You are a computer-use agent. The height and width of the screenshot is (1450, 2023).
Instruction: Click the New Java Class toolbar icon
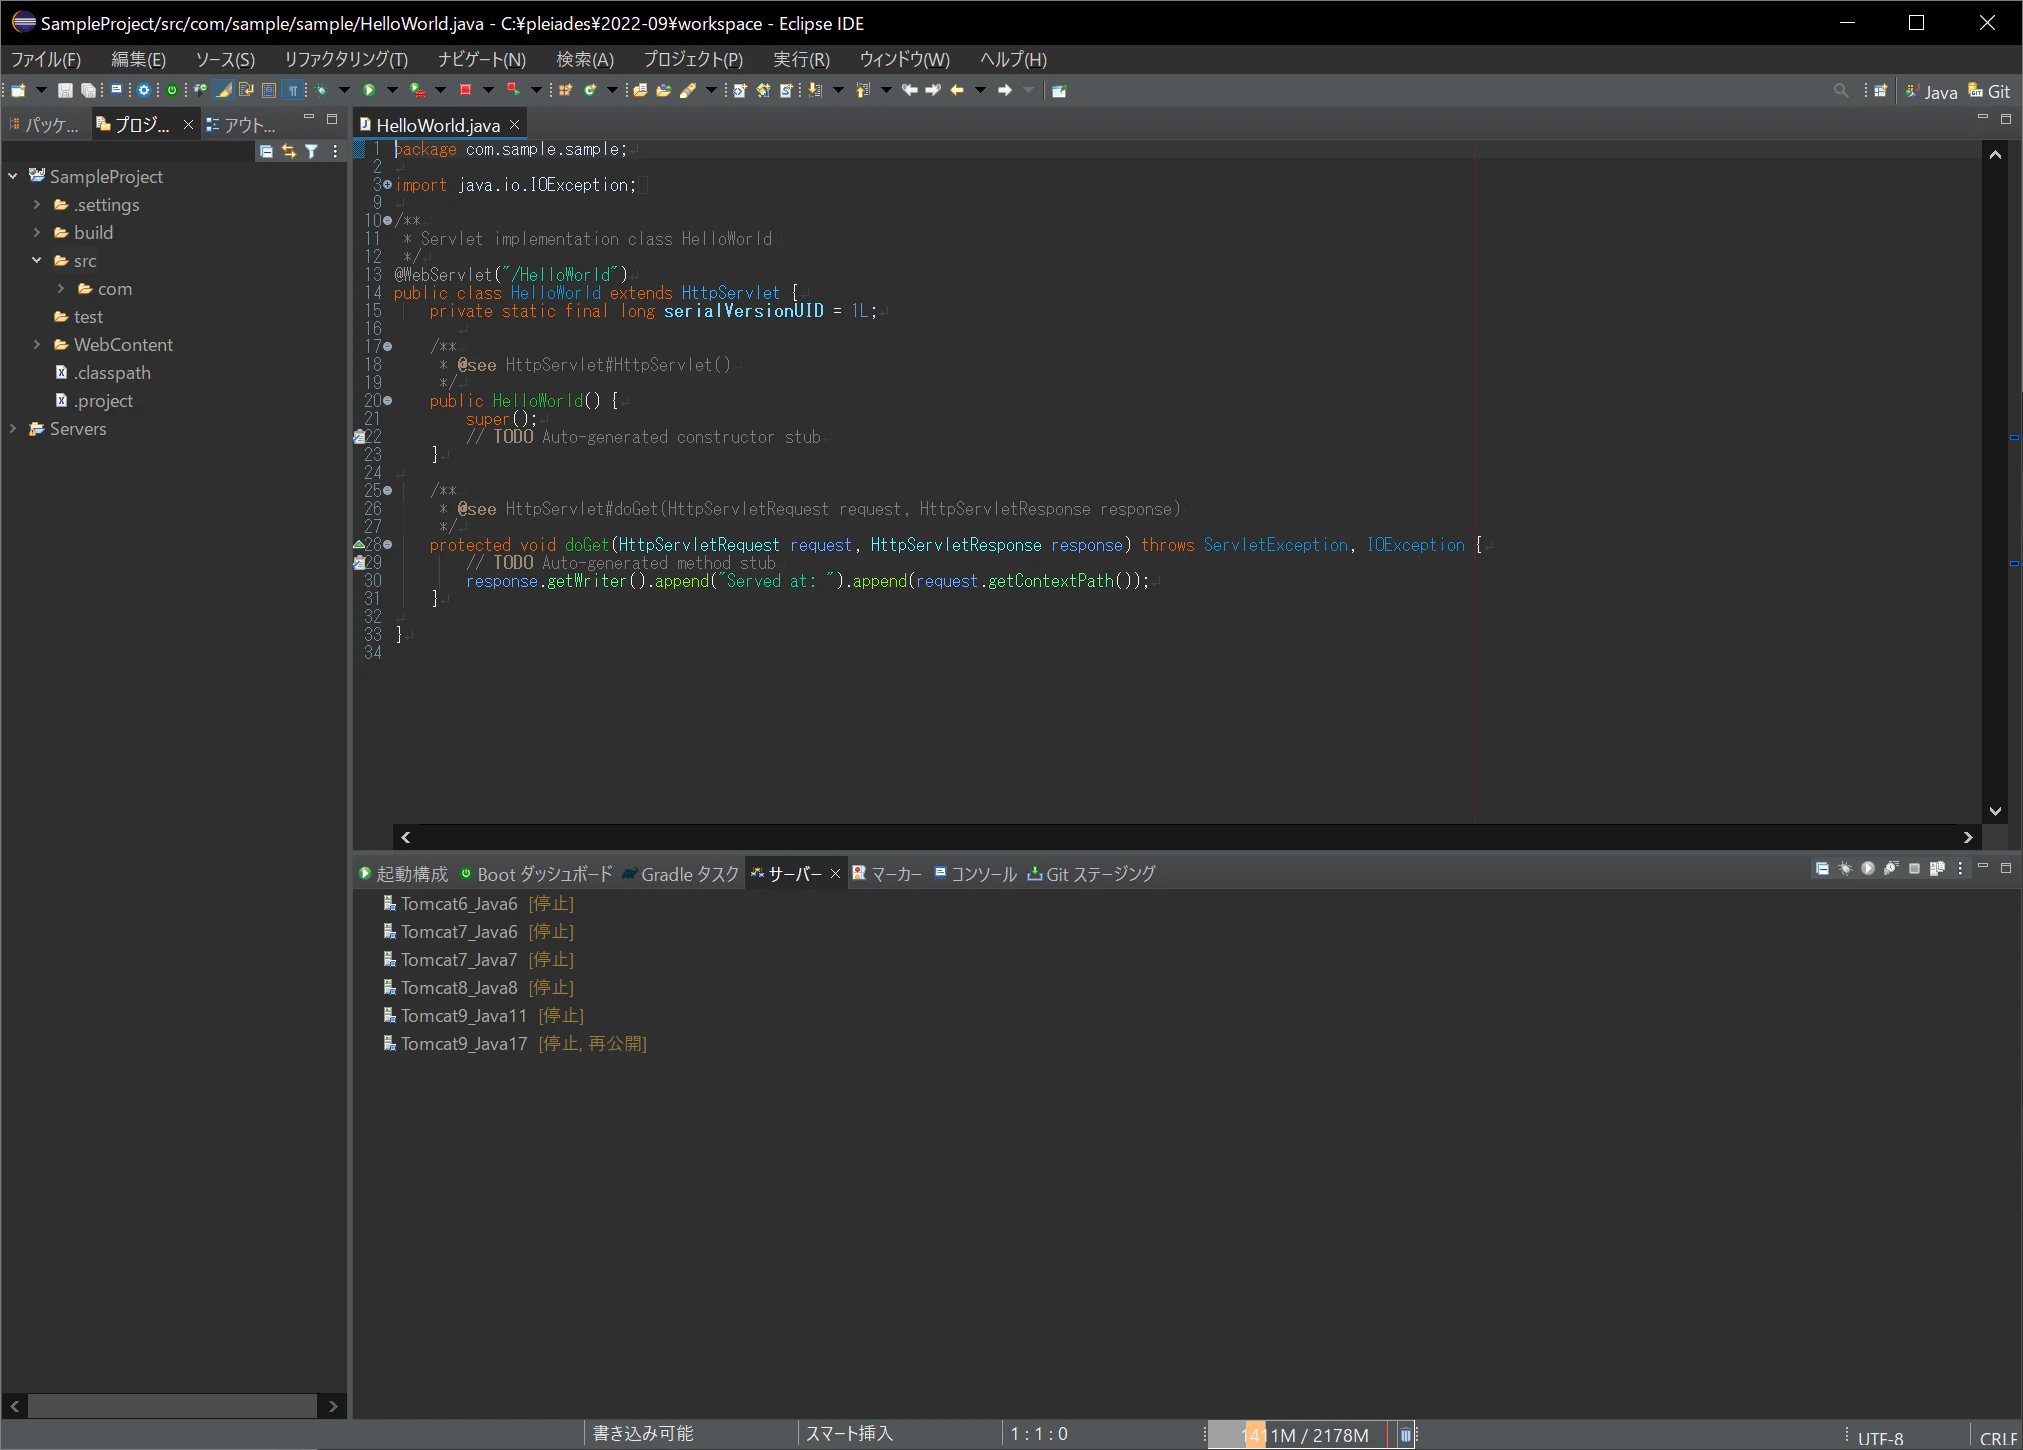tap(590, 91)
